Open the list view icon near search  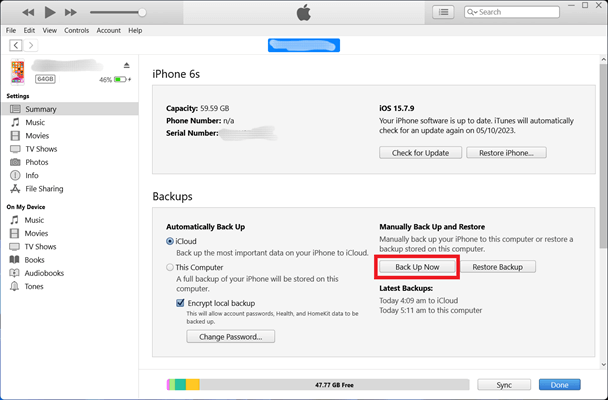443,12
